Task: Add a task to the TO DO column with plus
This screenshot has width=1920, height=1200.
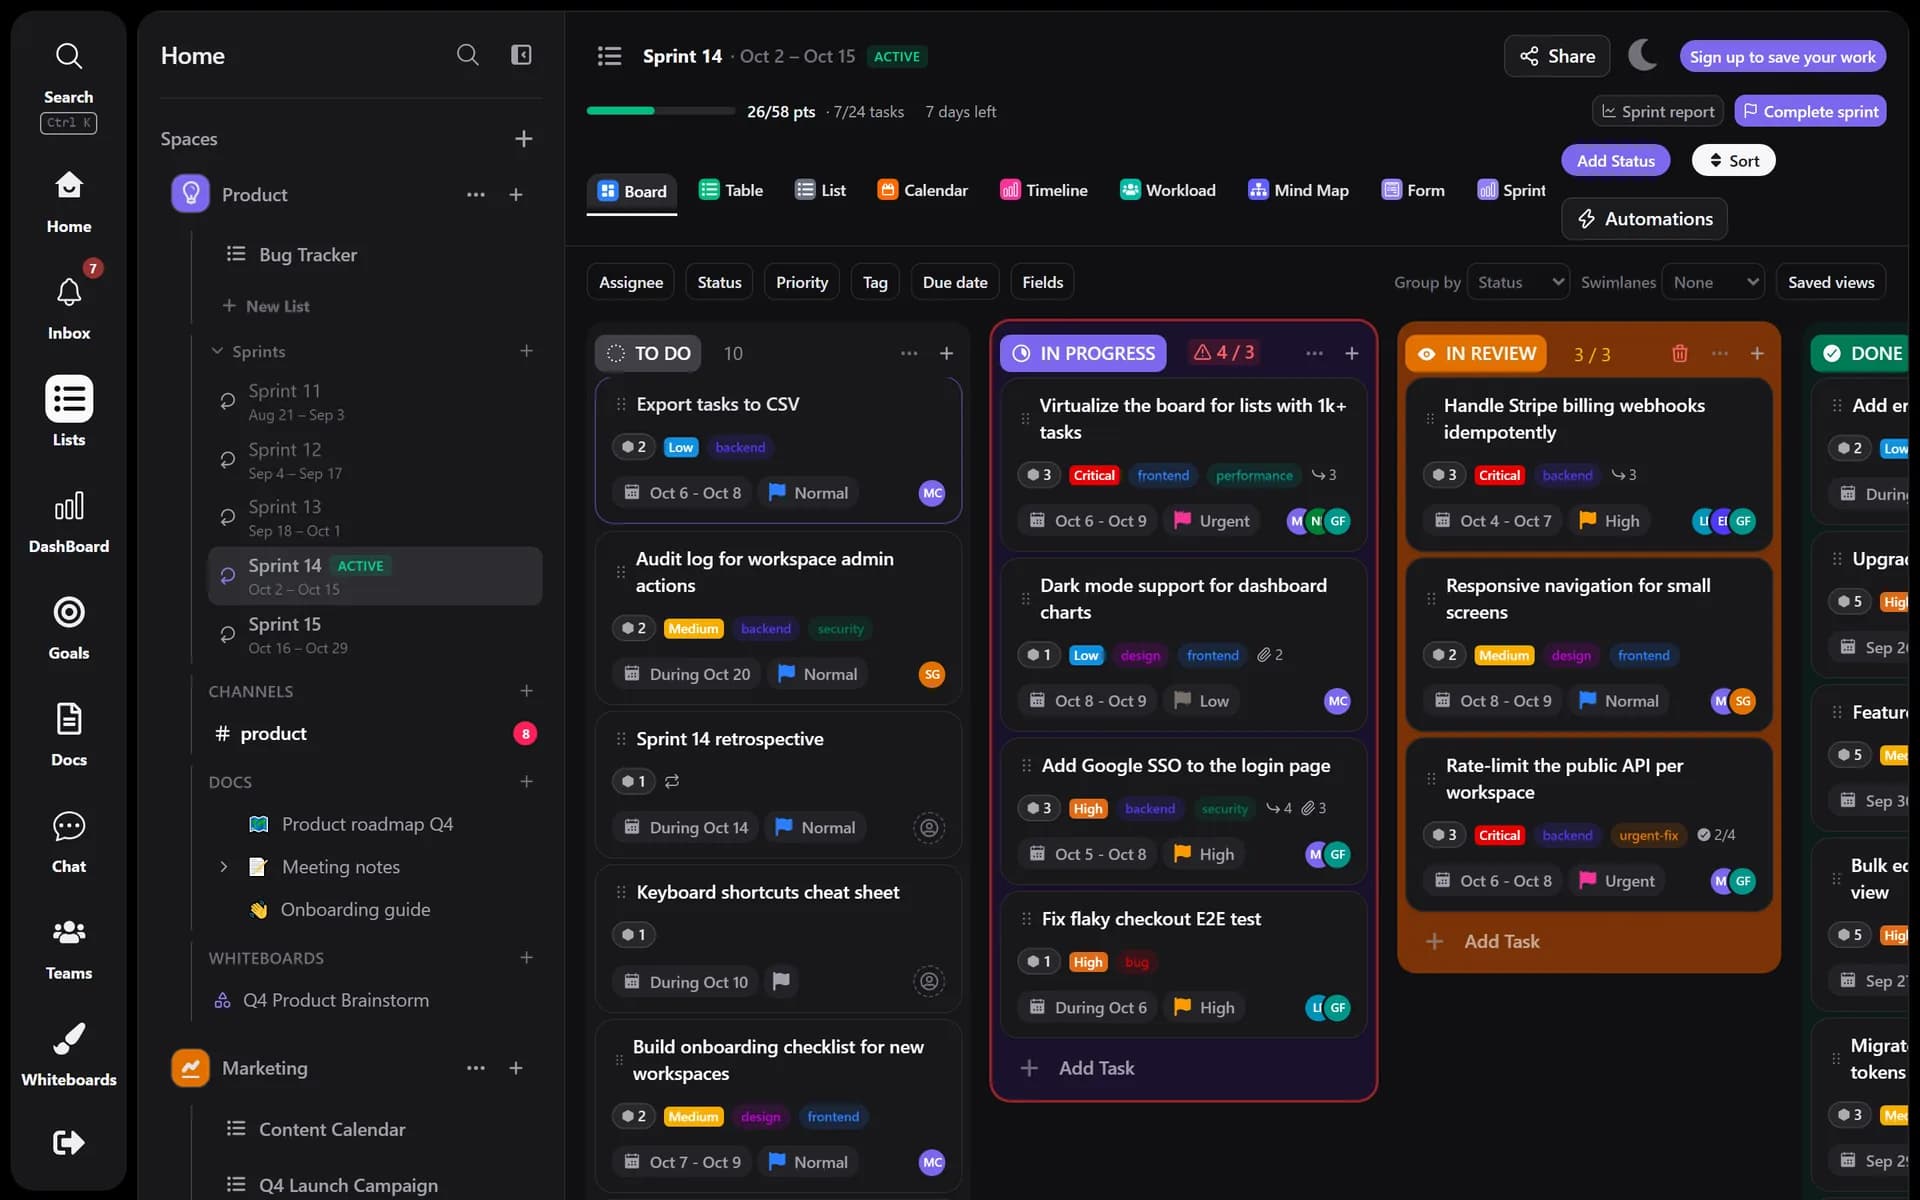Action: click(x=946, y=353)
